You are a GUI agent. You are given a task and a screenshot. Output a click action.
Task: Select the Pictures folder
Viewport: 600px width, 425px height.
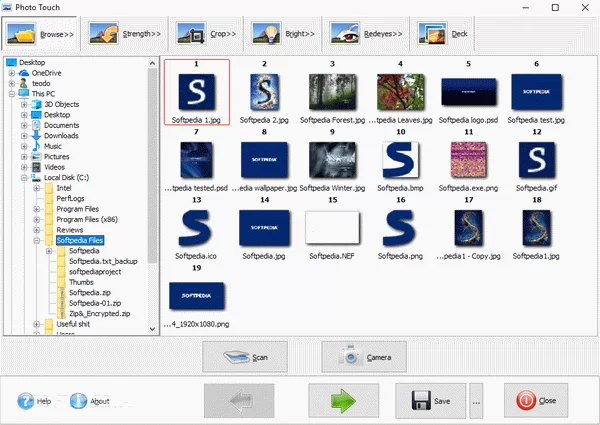coord(56,156)
